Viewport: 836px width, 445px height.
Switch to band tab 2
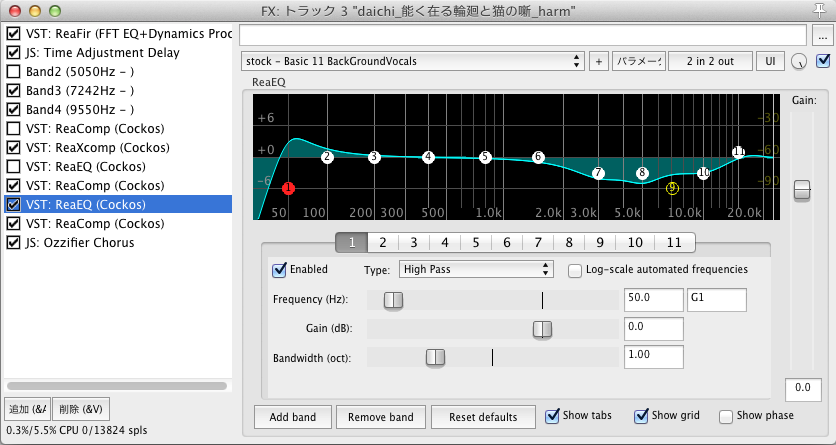pos(382,242)
